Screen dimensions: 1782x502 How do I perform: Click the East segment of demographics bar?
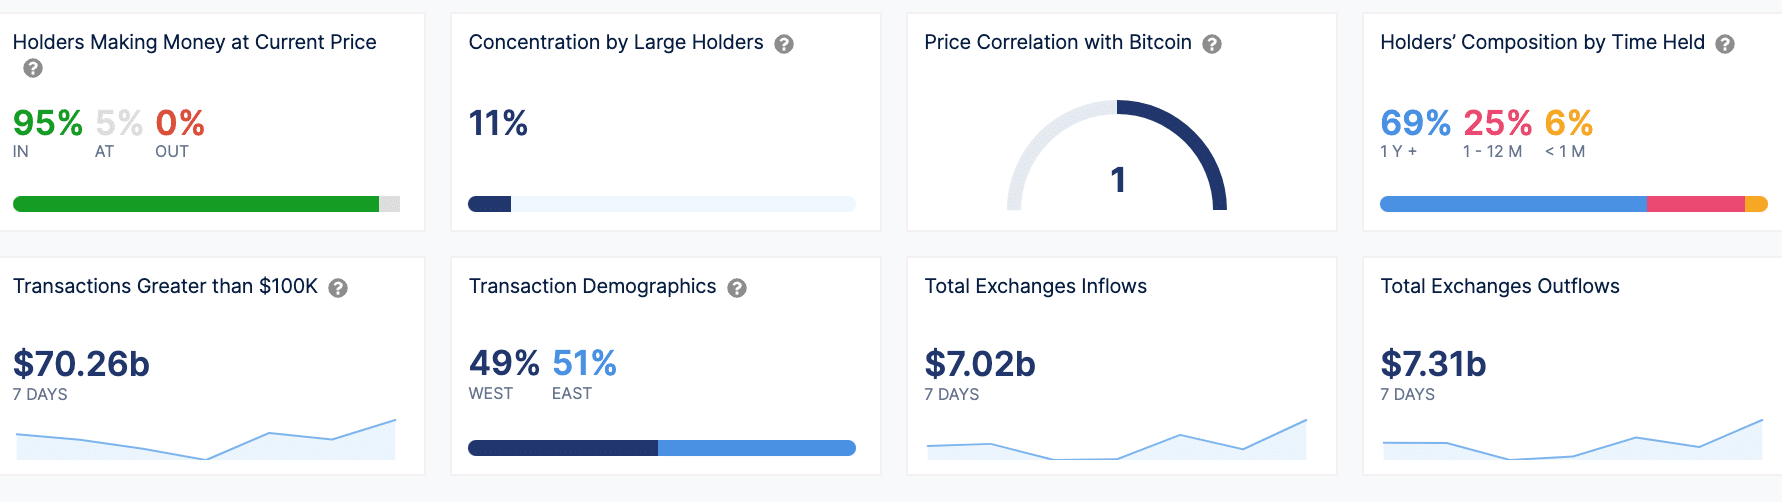tap(756, 448)
